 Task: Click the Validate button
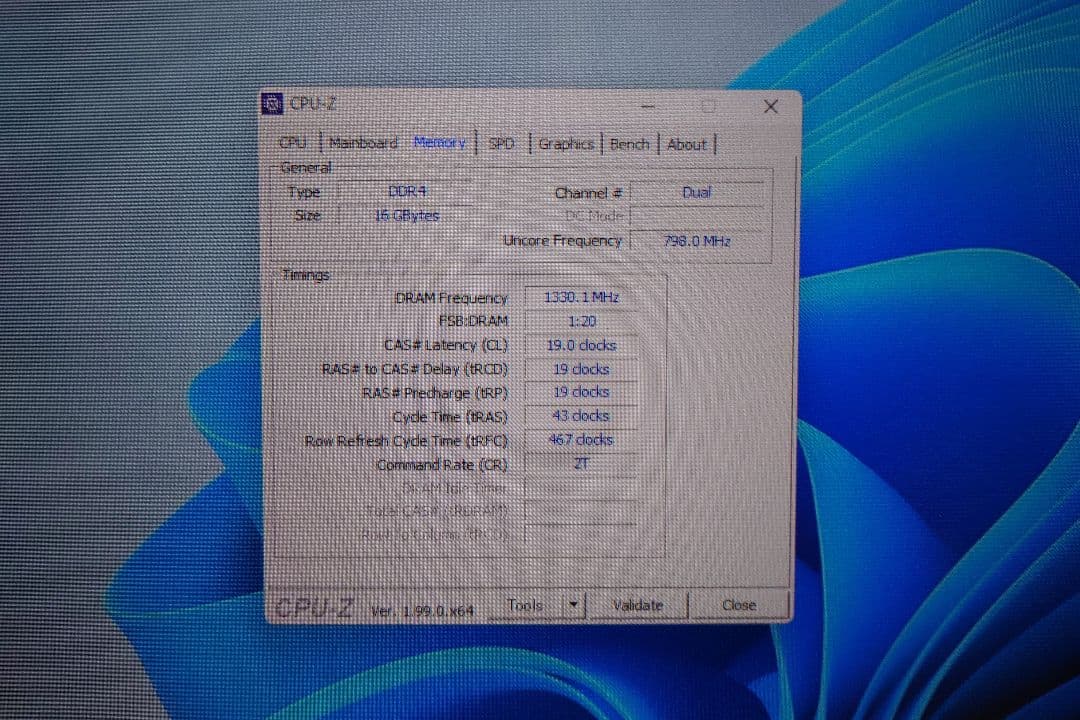coord(638,605)
